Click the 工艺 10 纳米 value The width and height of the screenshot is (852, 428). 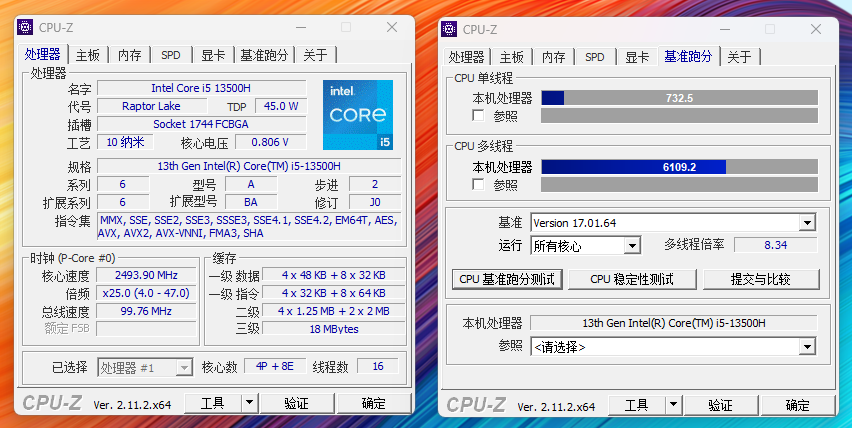(126, 142)
